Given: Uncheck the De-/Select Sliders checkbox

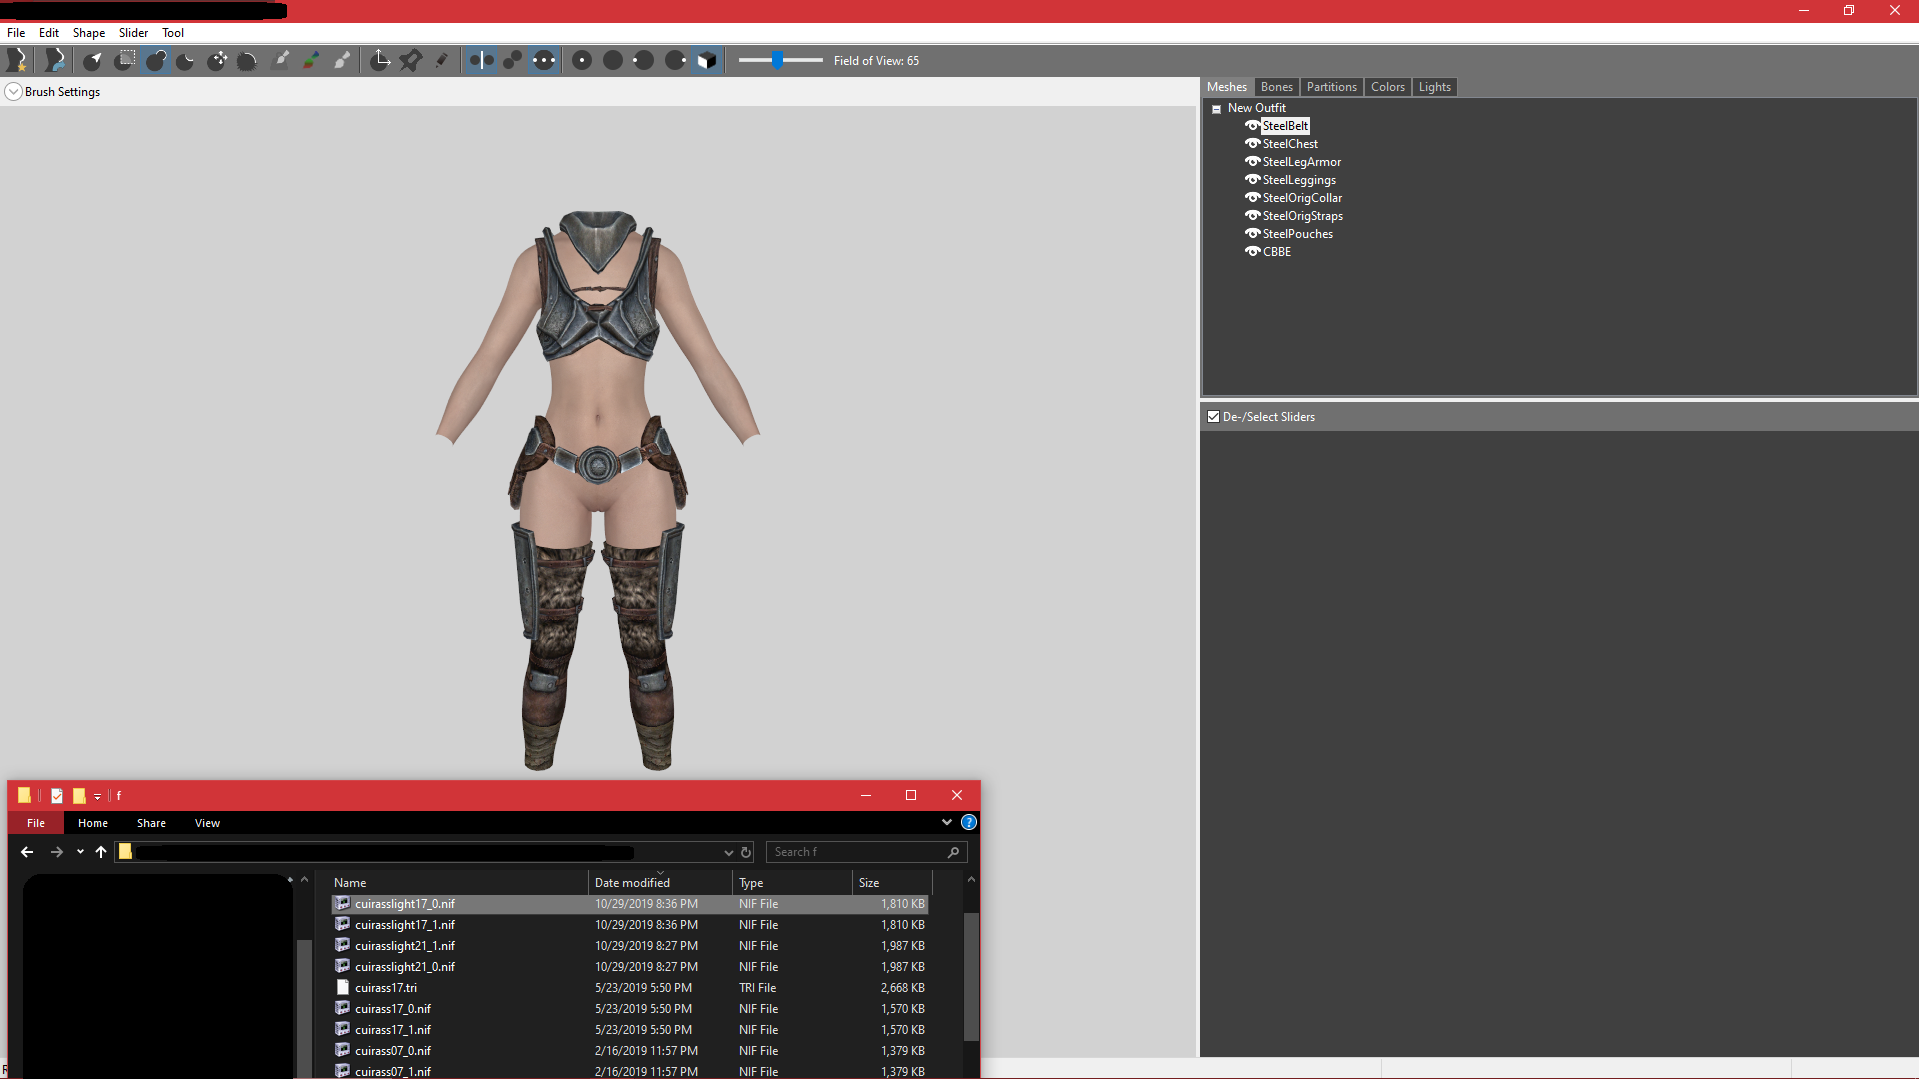Looking at the screenshot, I should [1213, 417].
